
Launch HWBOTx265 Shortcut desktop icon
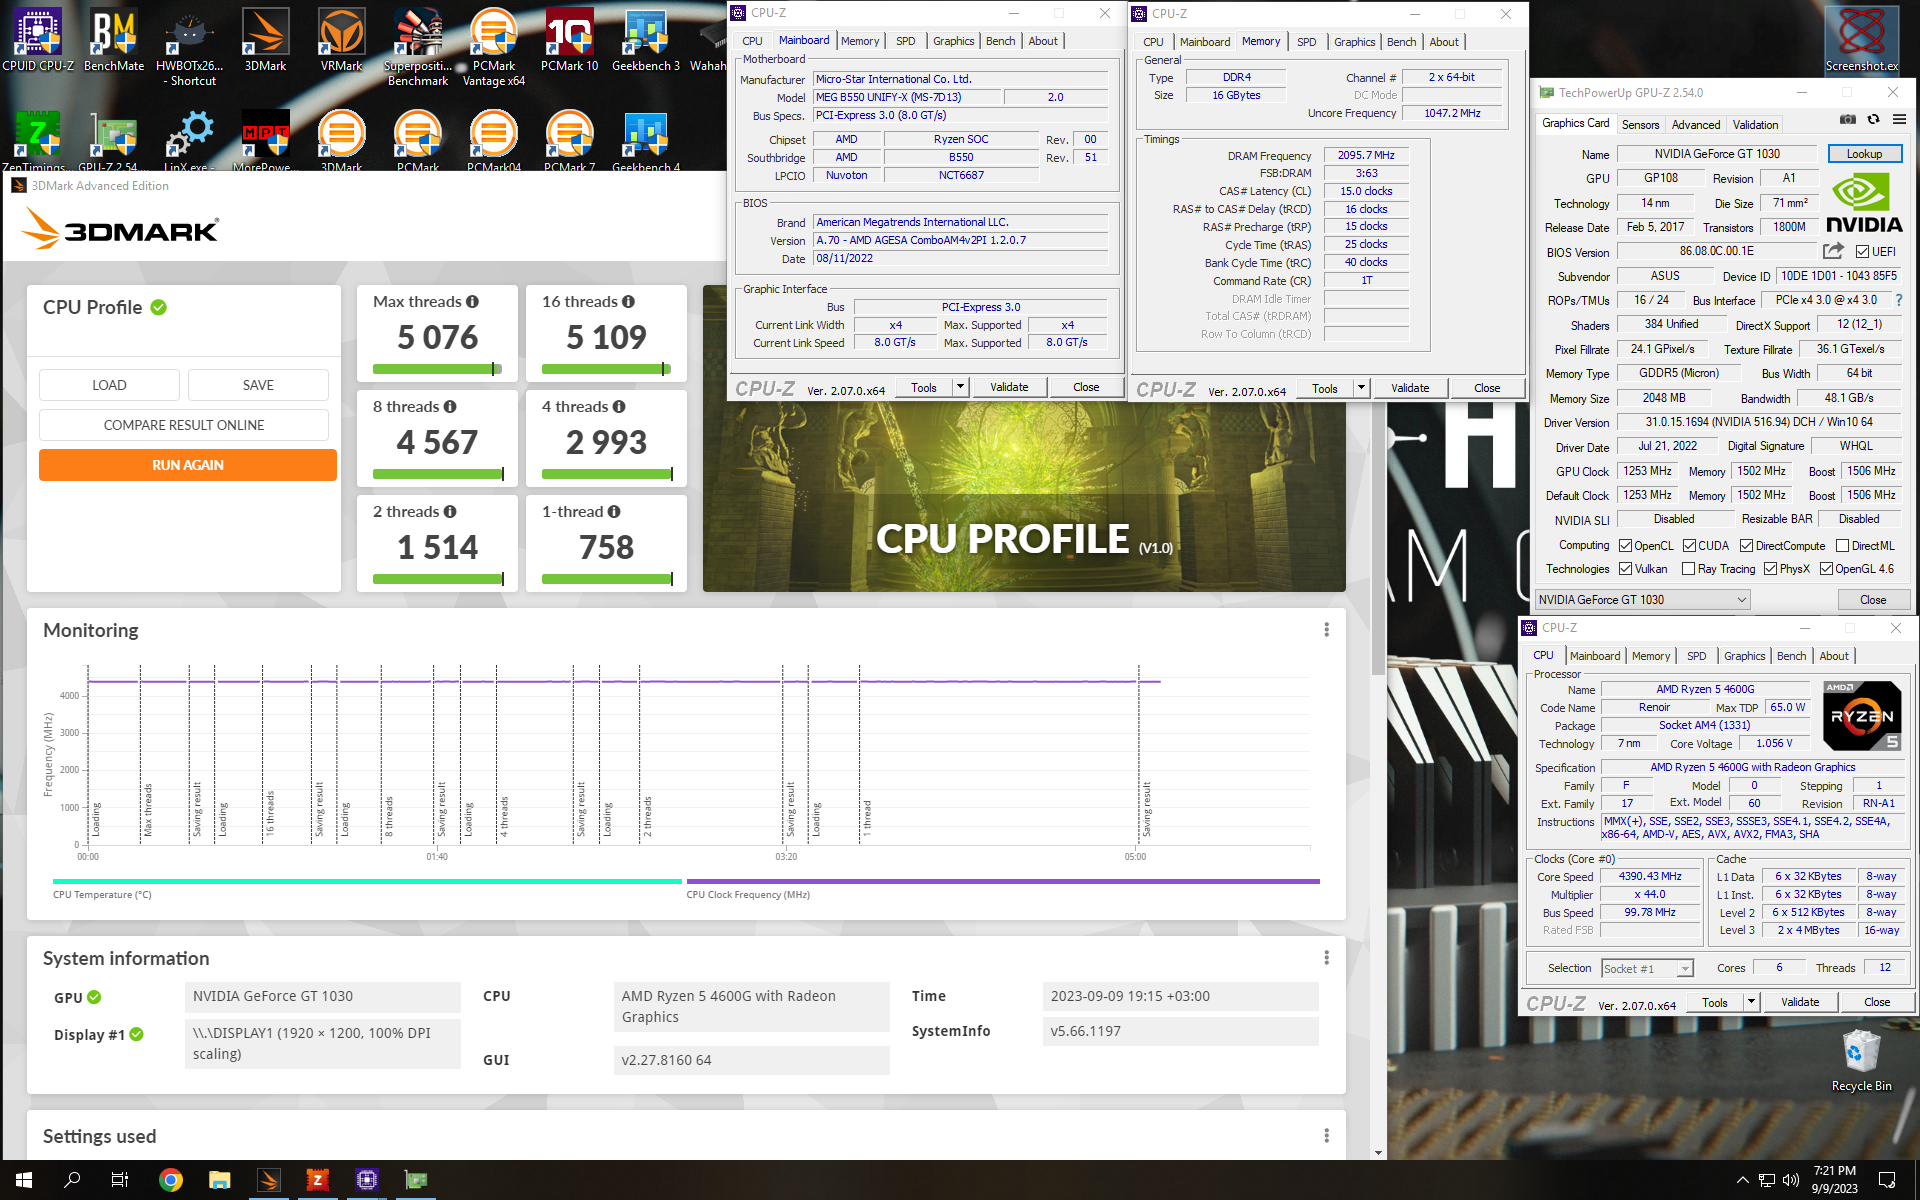[x=190, y=47]
